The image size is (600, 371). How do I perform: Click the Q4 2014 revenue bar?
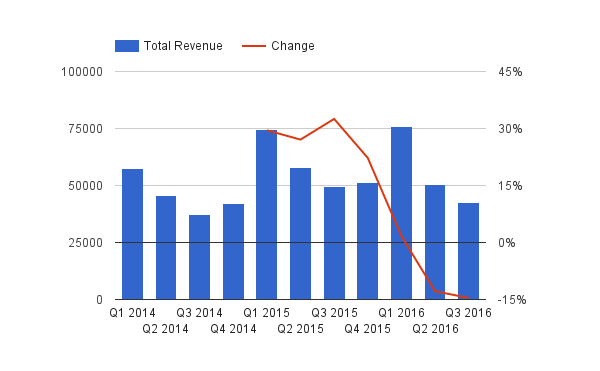tap(233, 252)
